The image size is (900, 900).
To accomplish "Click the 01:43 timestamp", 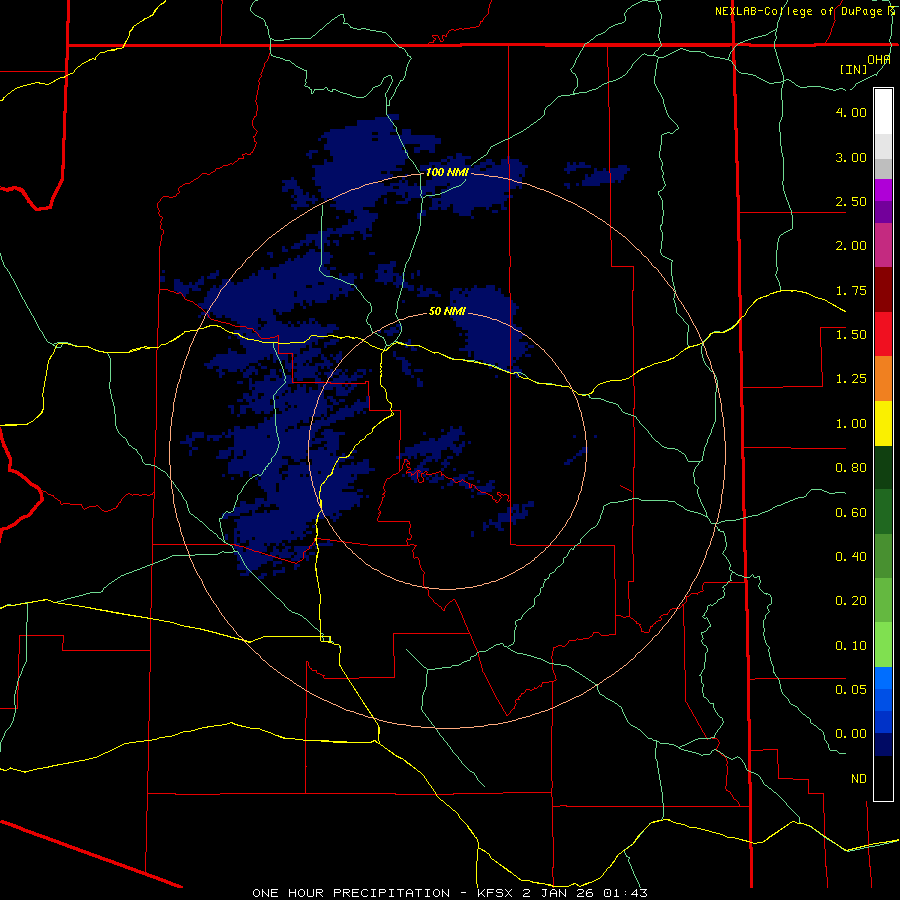I will point(625,893).
